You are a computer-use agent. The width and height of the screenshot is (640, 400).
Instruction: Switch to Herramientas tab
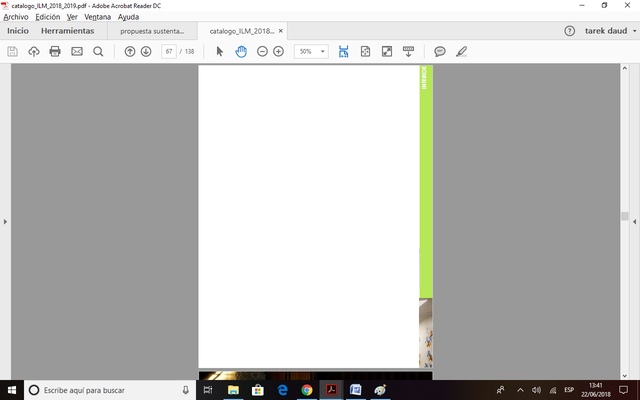[x=68, y=31]
